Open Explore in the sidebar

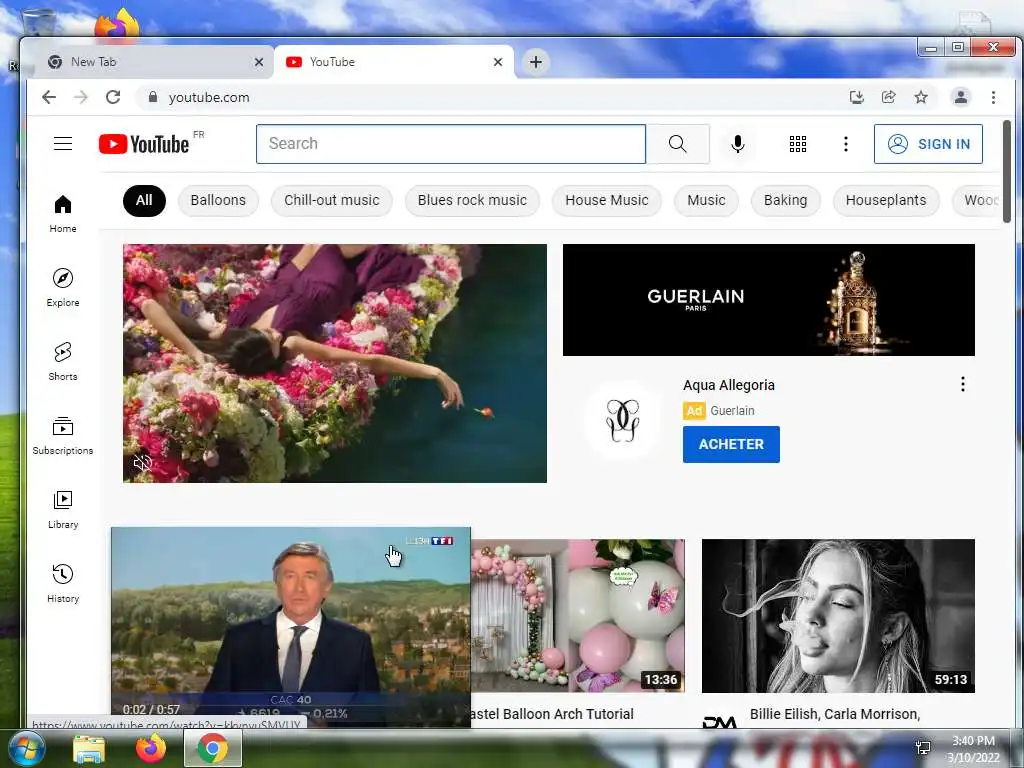click(x=63, y=287)
